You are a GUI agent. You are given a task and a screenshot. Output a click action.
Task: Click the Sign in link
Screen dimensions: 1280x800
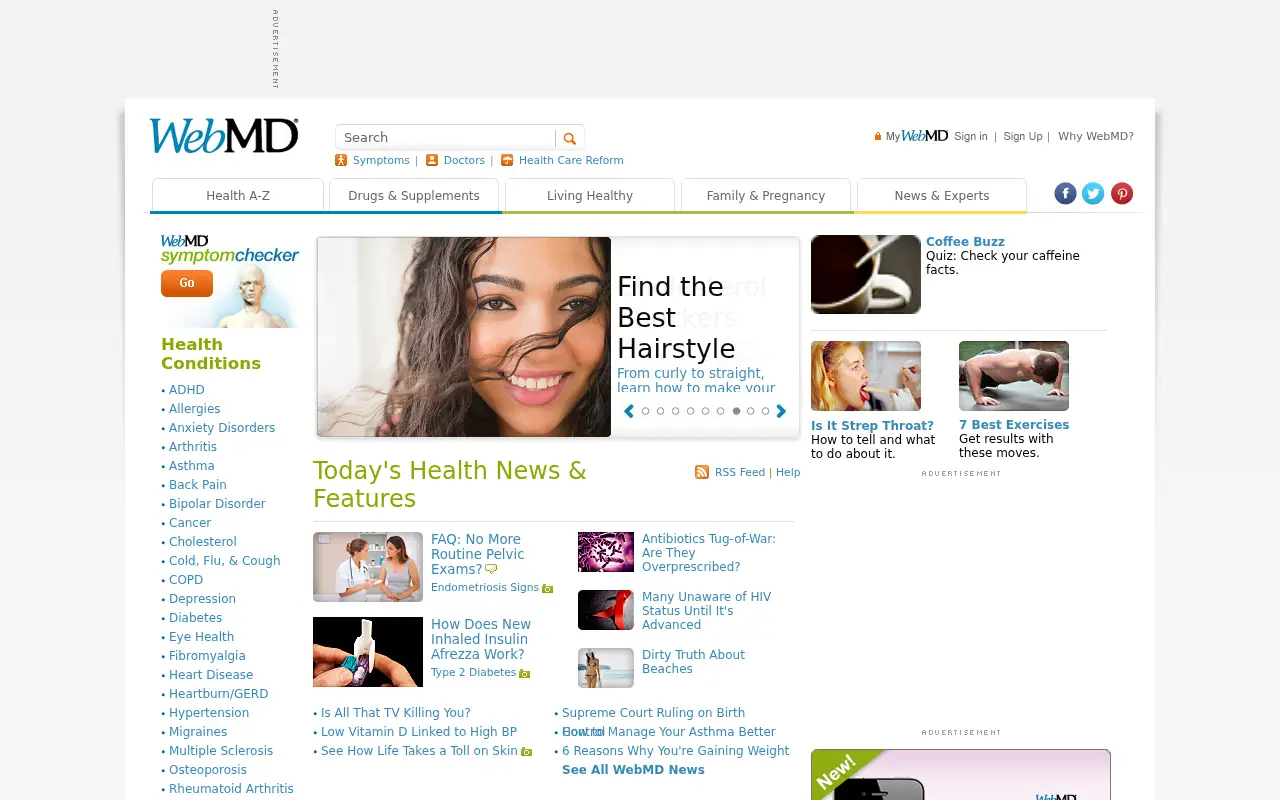point(971,136)
